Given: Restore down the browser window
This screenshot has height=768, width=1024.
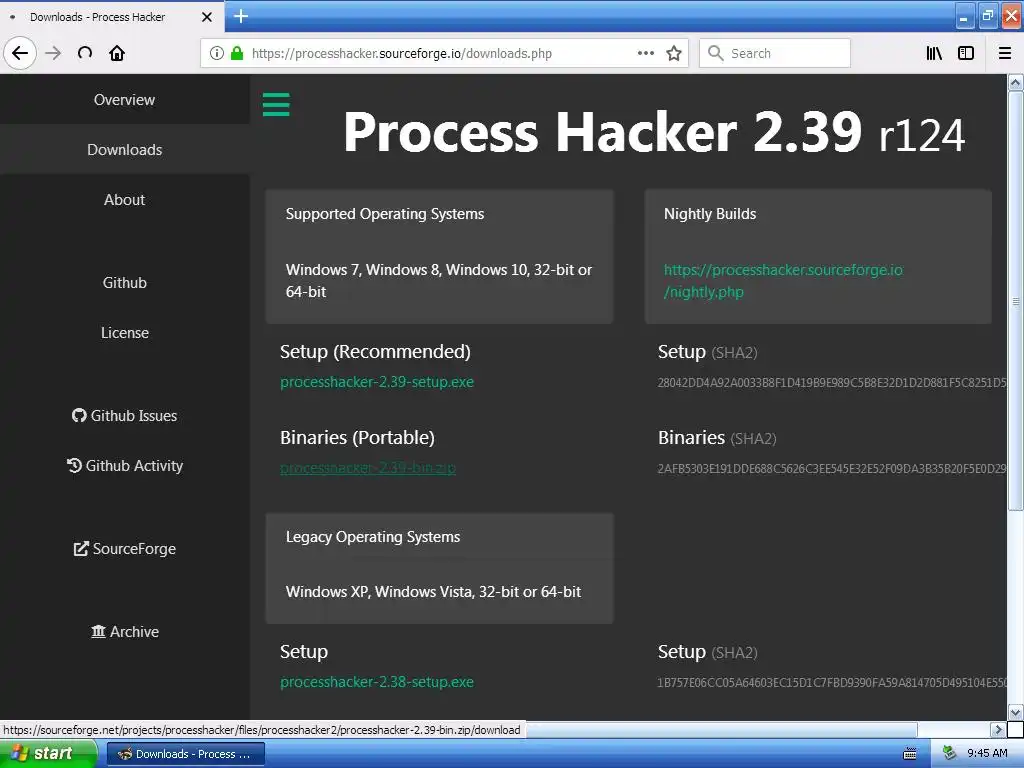Looking at the screenshot, I should click(x=988, y=16).
